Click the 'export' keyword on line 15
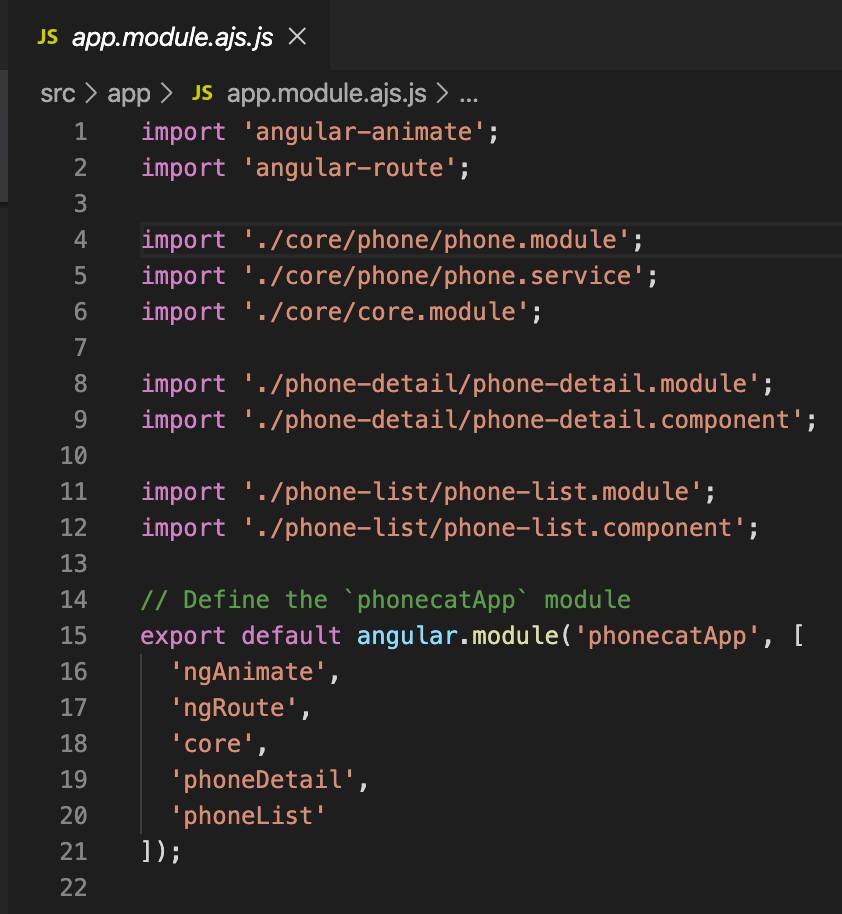This screenshot has width=842, height=914. point(183,635)
